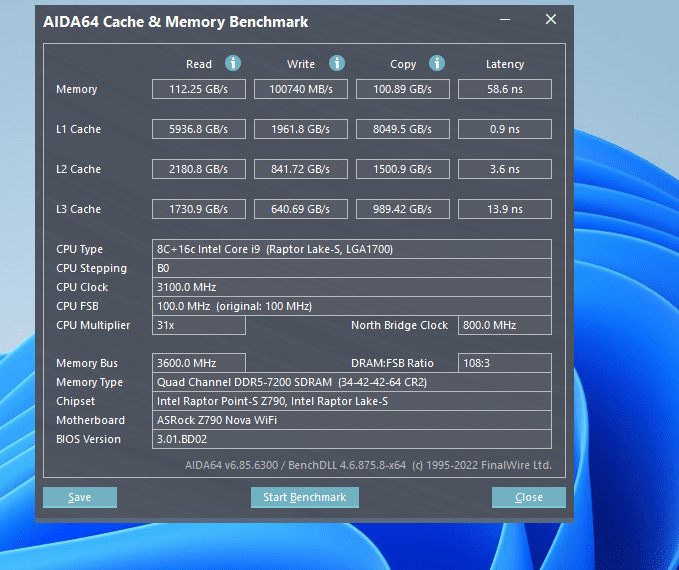Select L2 Cache Copy 1500.9 GB/s

pos(403,169)
